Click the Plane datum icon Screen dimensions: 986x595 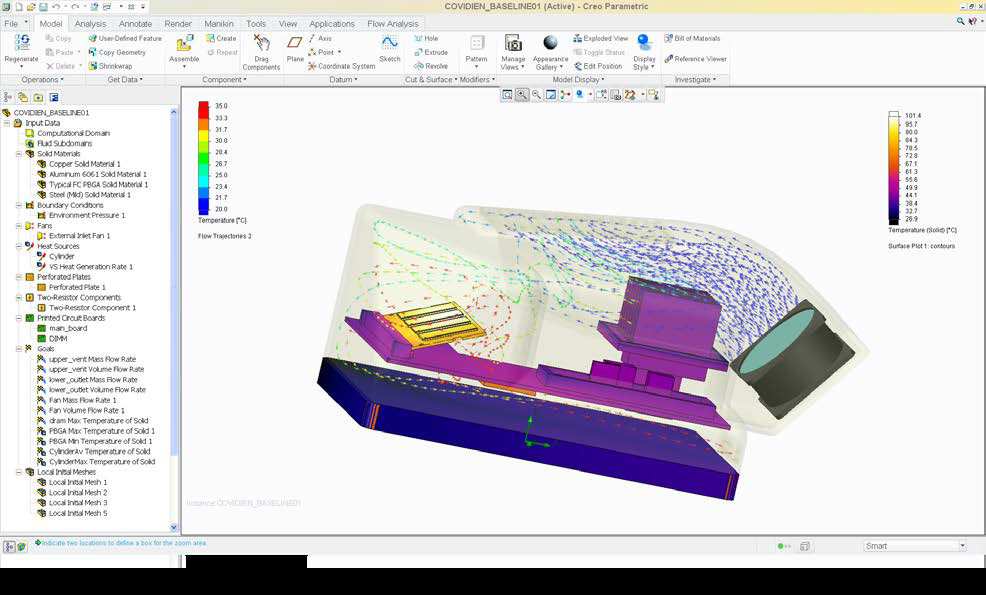295,45
